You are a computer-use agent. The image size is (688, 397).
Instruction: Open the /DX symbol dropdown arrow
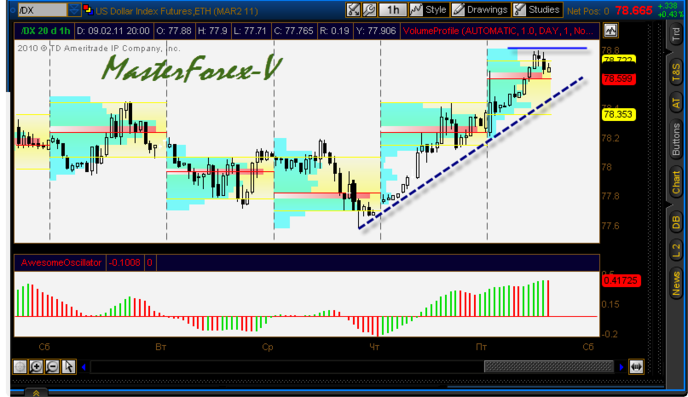click(x=74, y=10)
